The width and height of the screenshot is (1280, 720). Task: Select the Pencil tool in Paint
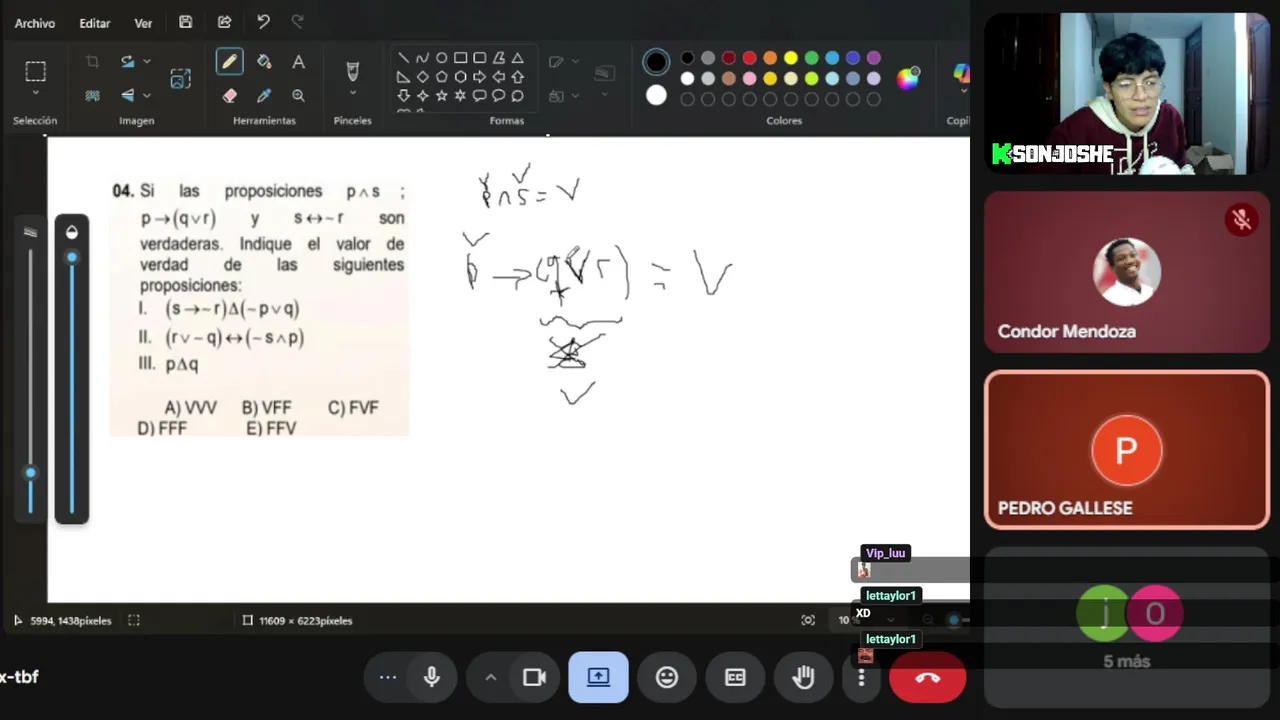pyautogui.click(x=229, y=62)
